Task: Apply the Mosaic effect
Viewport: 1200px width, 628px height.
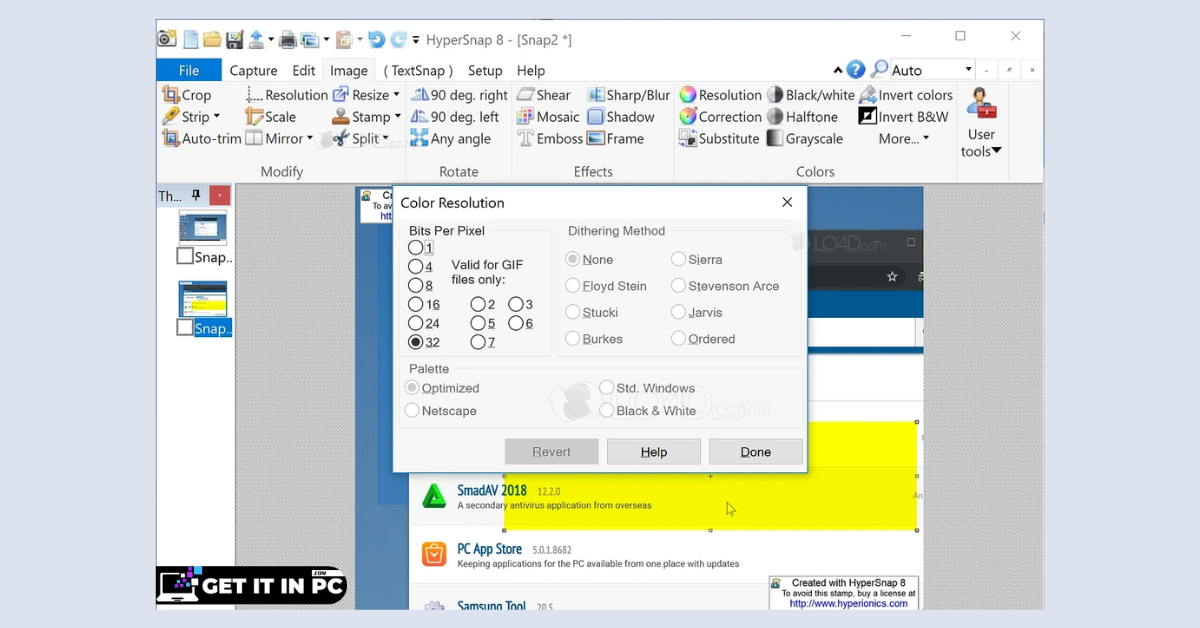Action: coord(548,117)
